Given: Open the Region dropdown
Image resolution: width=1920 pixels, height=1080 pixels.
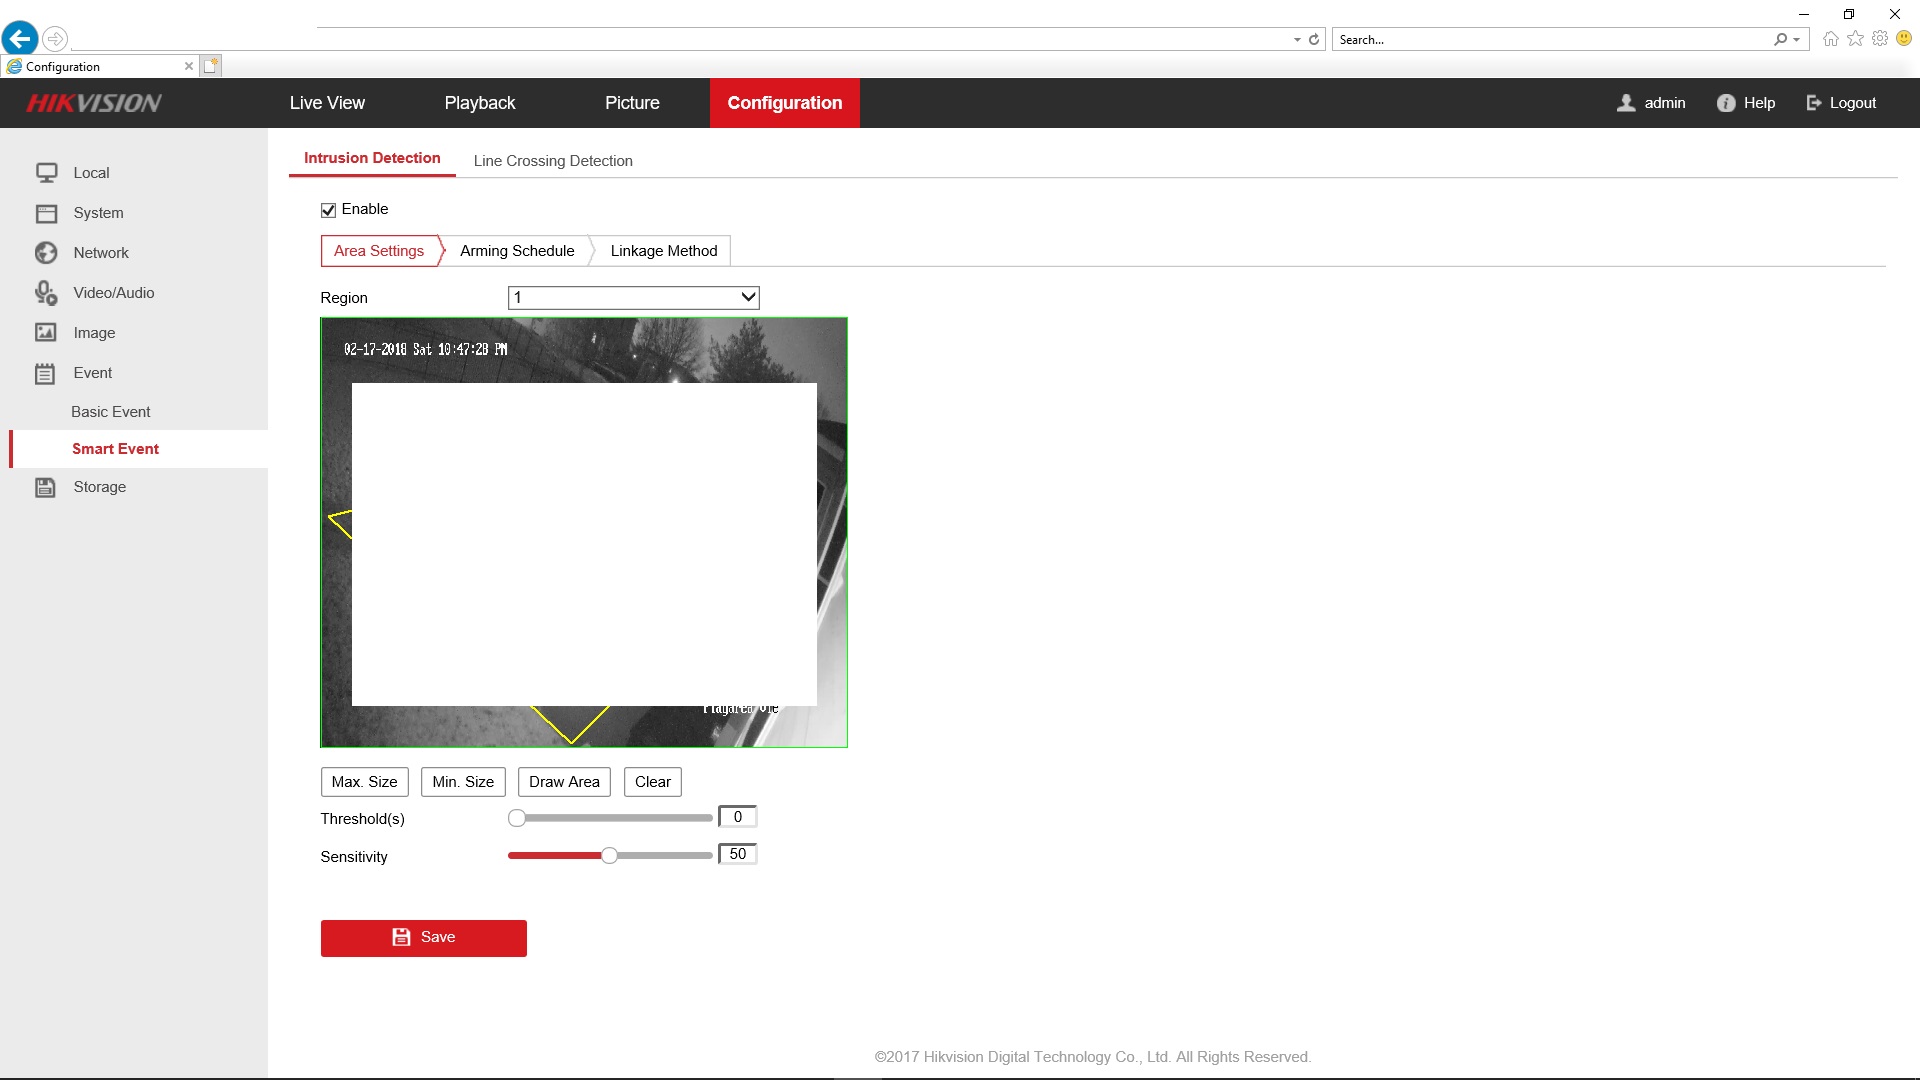Looking at the screenshot, I should [633, 297].
